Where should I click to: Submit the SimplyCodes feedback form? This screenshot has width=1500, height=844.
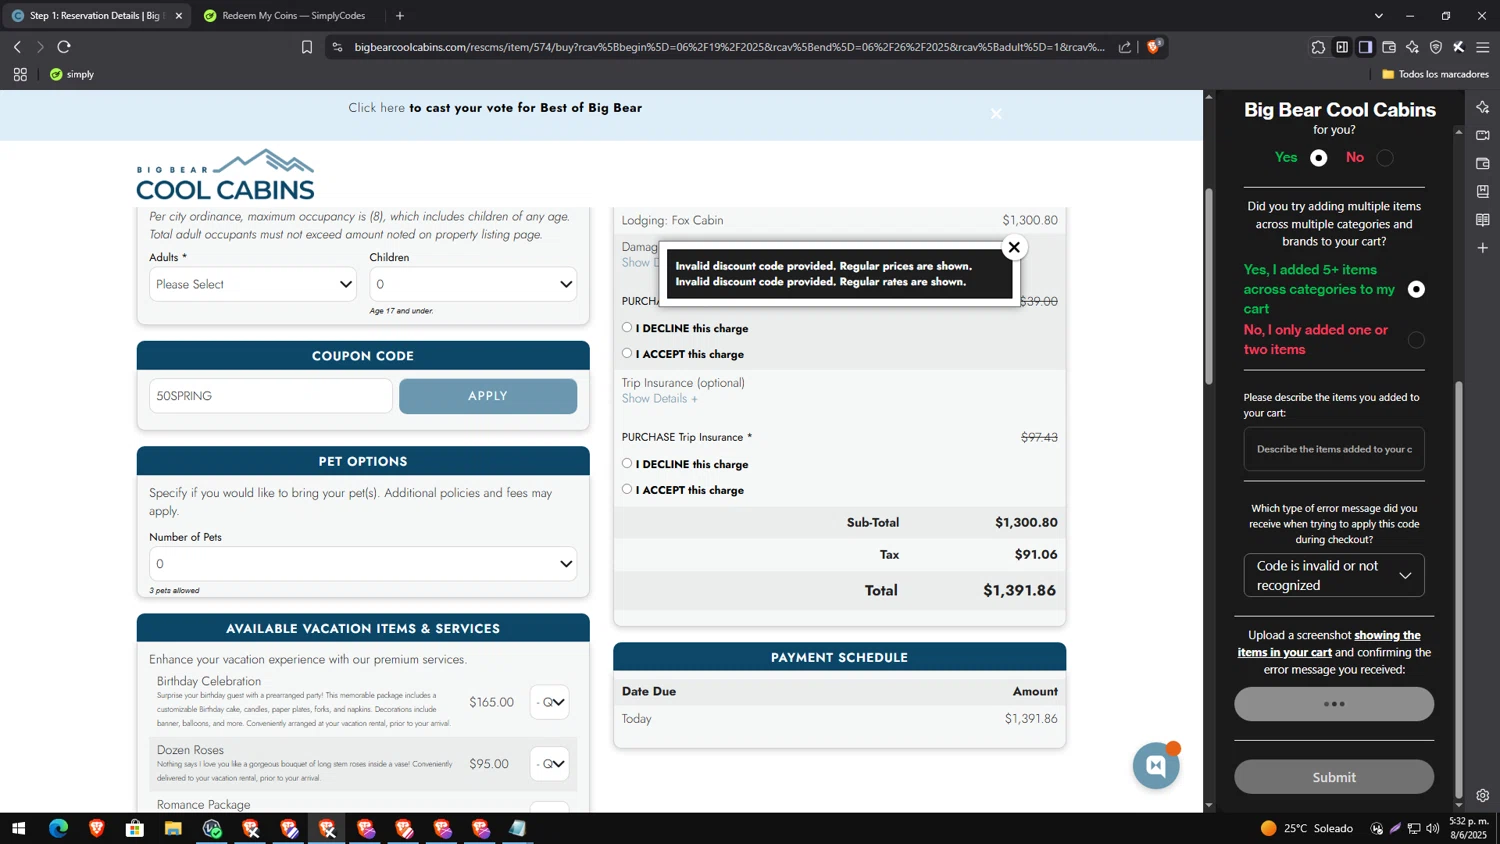(x=1334, y=777)
